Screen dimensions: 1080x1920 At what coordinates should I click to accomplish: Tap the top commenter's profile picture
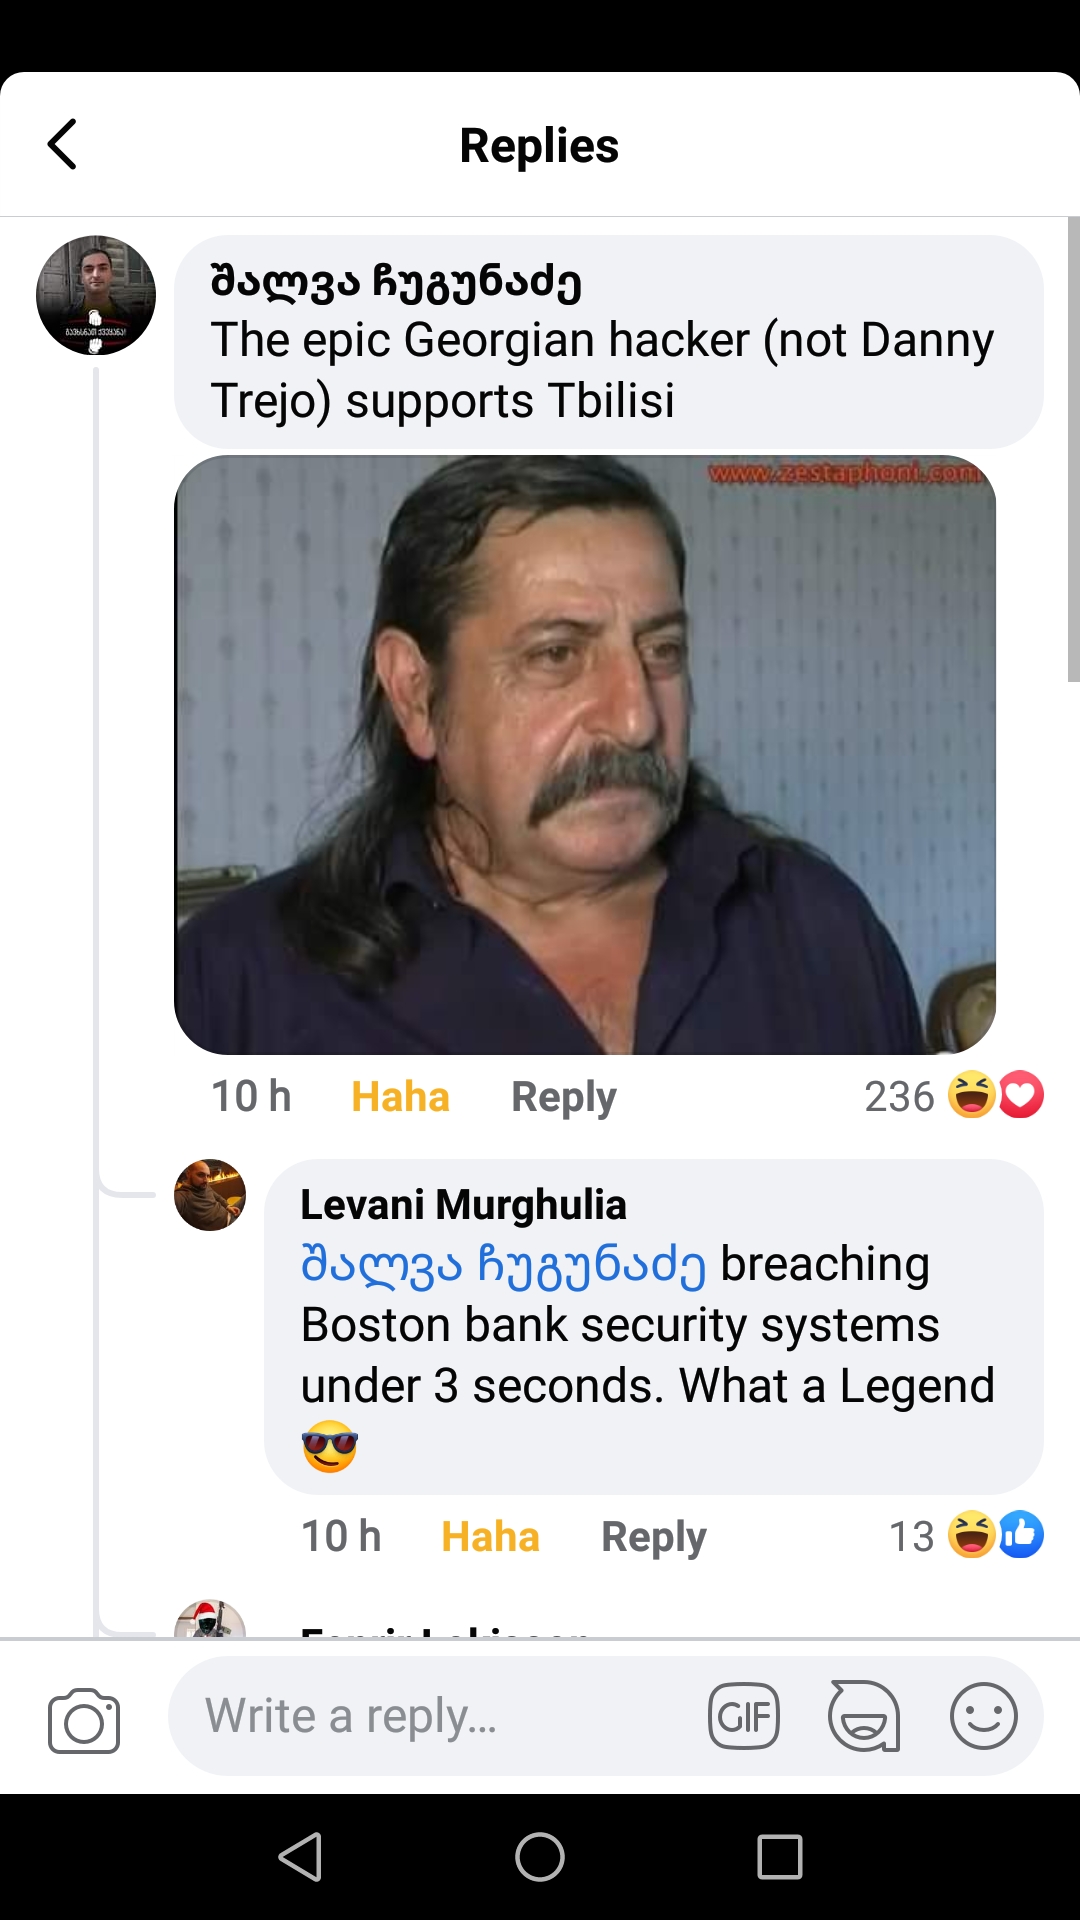click(x=96, y=295)
